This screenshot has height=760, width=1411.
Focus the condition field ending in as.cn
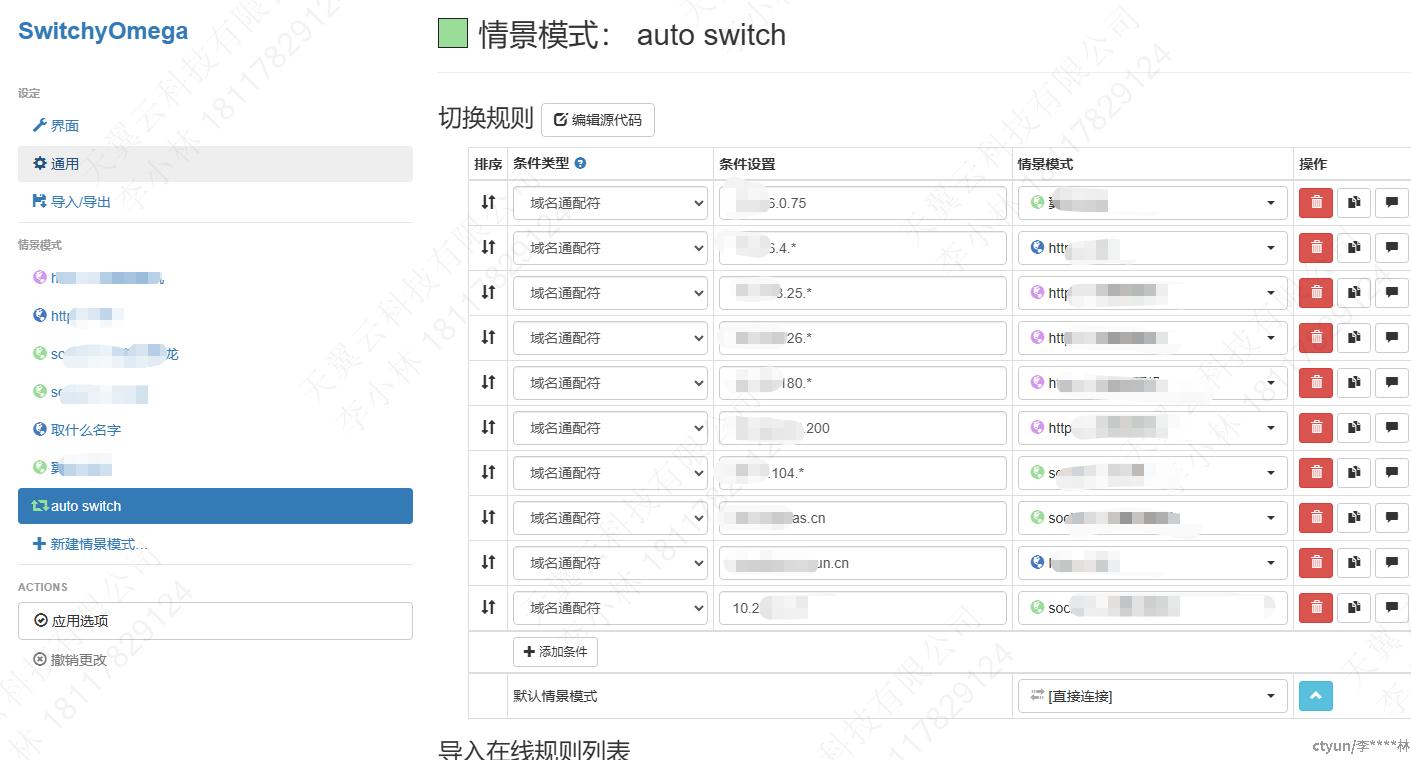862,518
